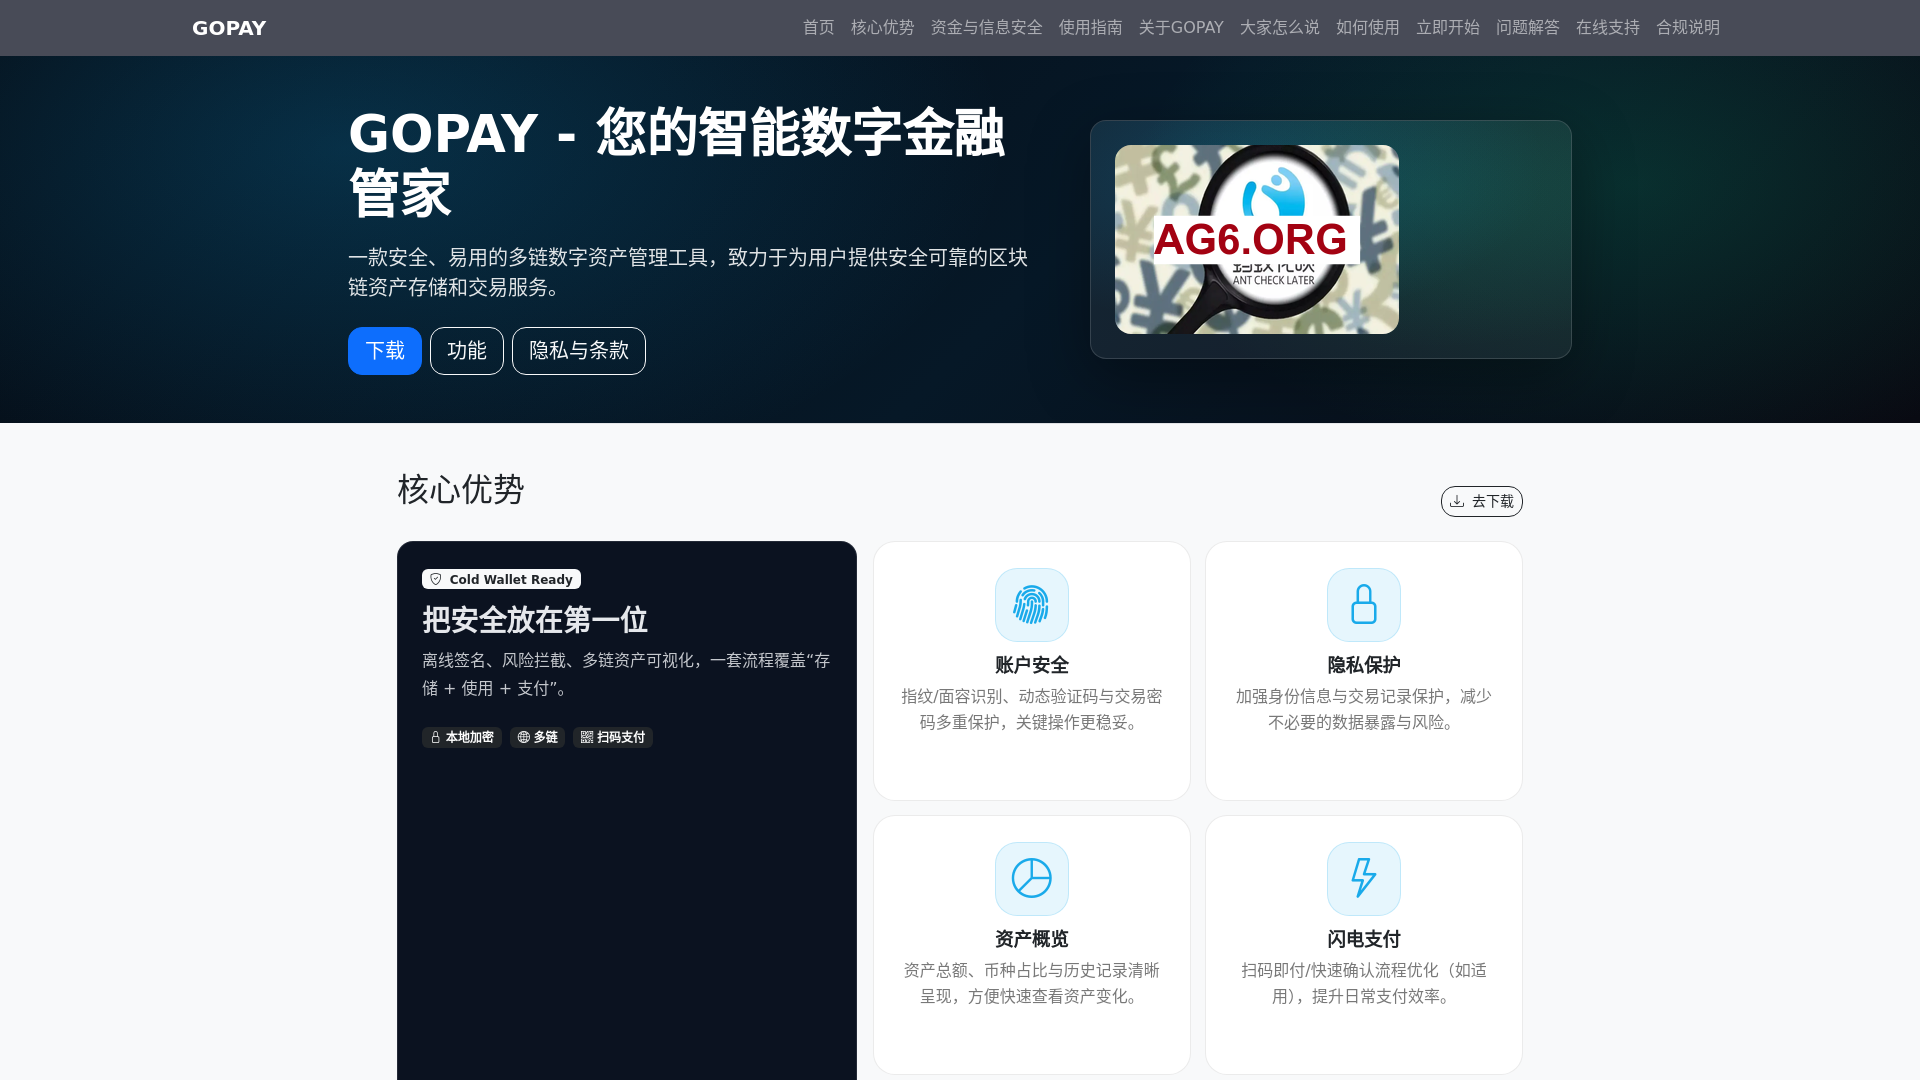Click the 功能 outlined button

(467, 351)
